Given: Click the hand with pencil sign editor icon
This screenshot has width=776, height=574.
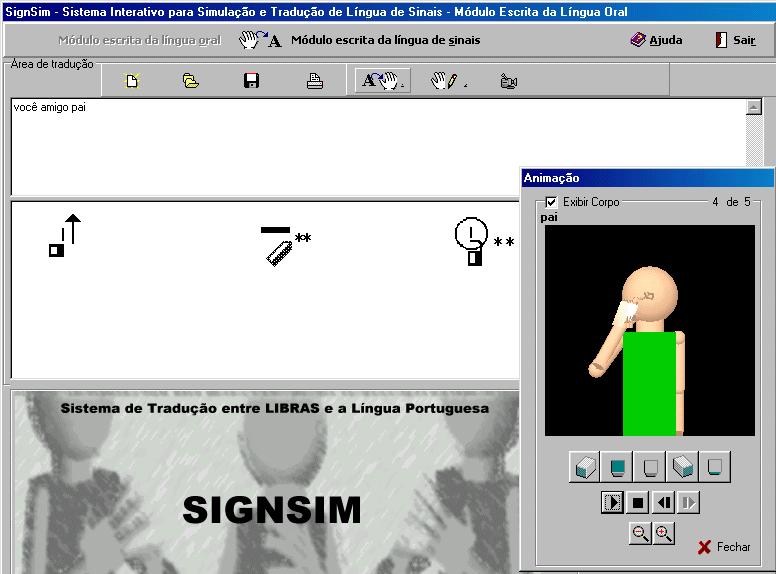Looking at the screenshot, I should 448,81.
